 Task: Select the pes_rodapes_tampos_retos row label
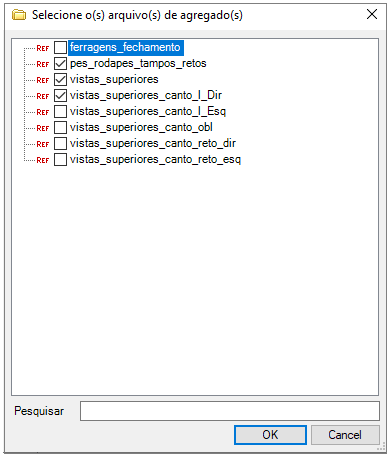[x=138, y=63]
